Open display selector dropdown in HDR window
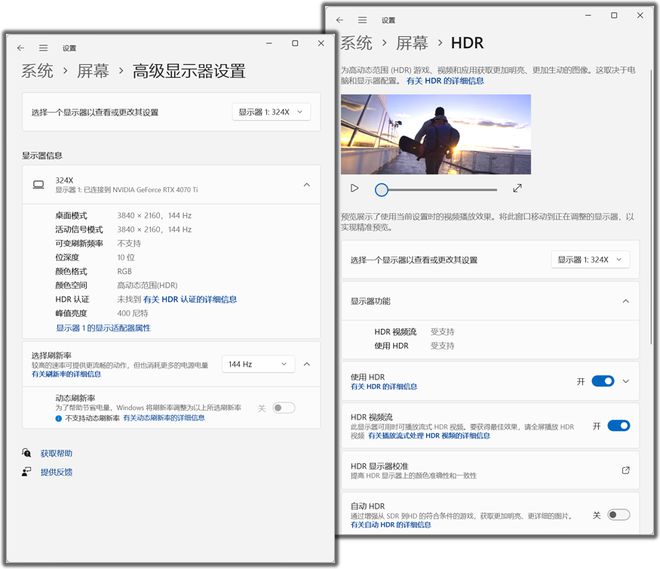 point(590,259)
